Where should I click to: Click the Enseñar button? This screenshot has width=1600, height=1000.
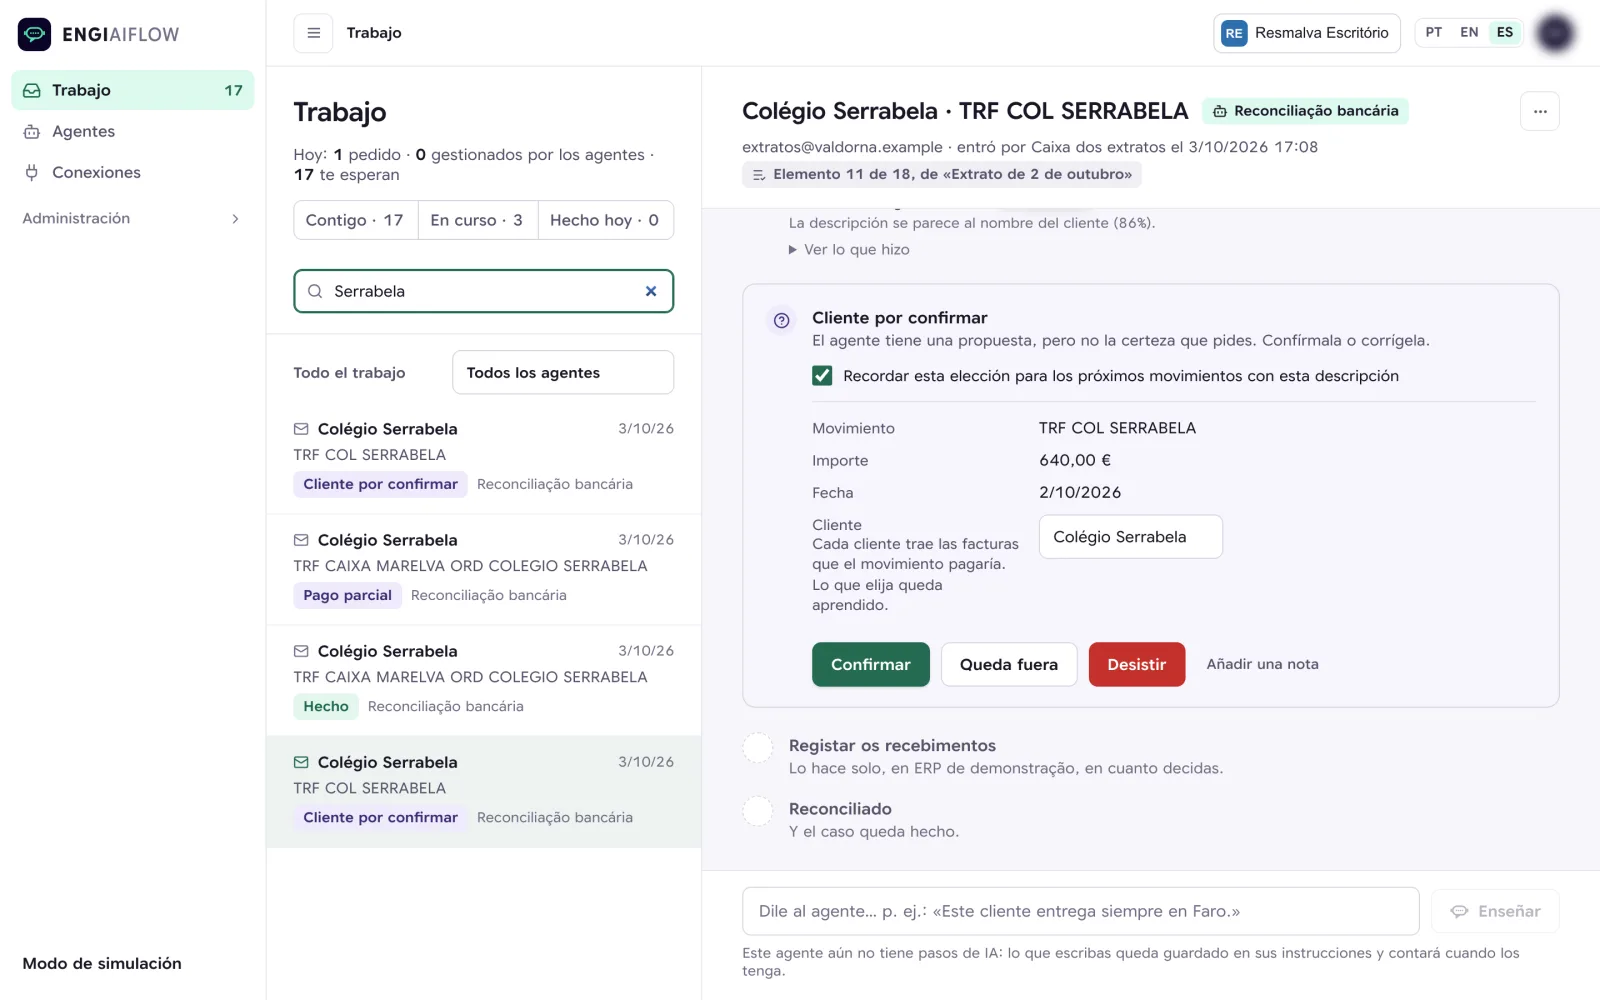pos(1495,911)
